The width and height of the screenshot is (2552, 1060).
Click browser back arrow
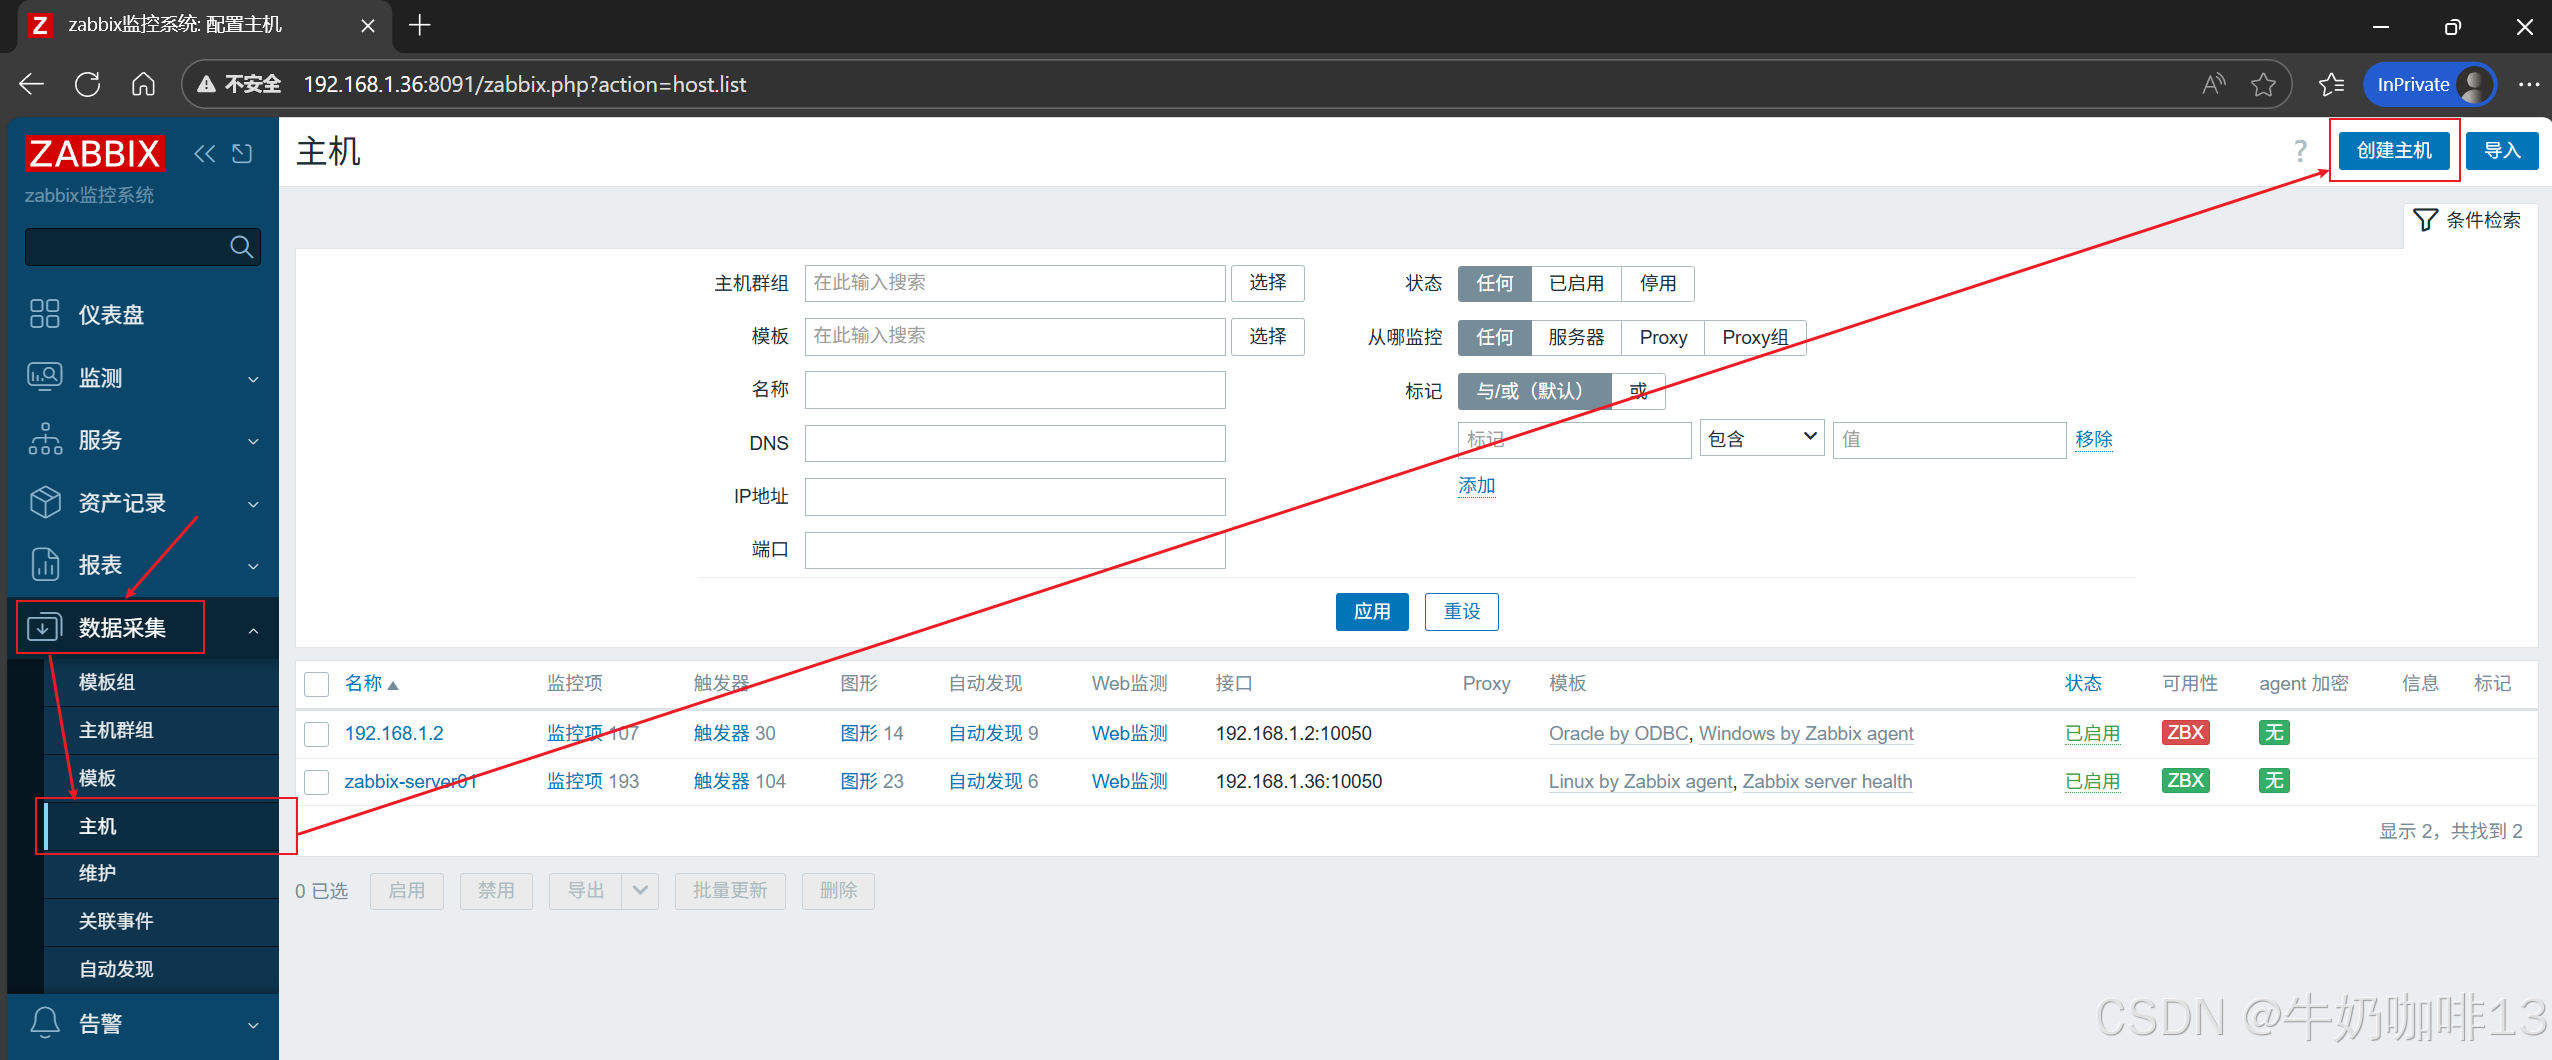pos(32,84)
